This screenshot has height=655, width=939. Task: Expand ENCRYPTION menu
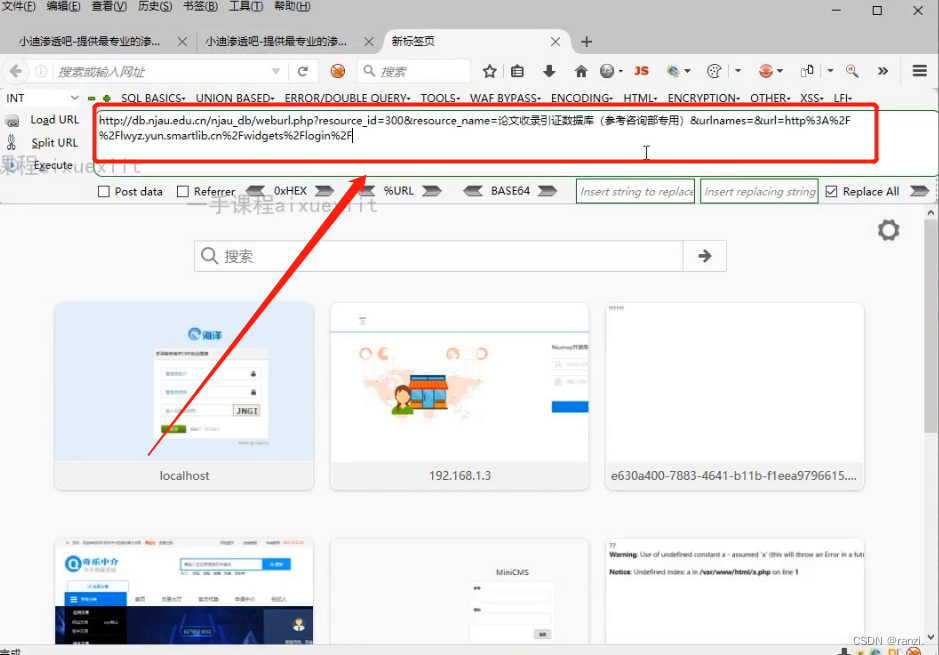pos(704,98)
